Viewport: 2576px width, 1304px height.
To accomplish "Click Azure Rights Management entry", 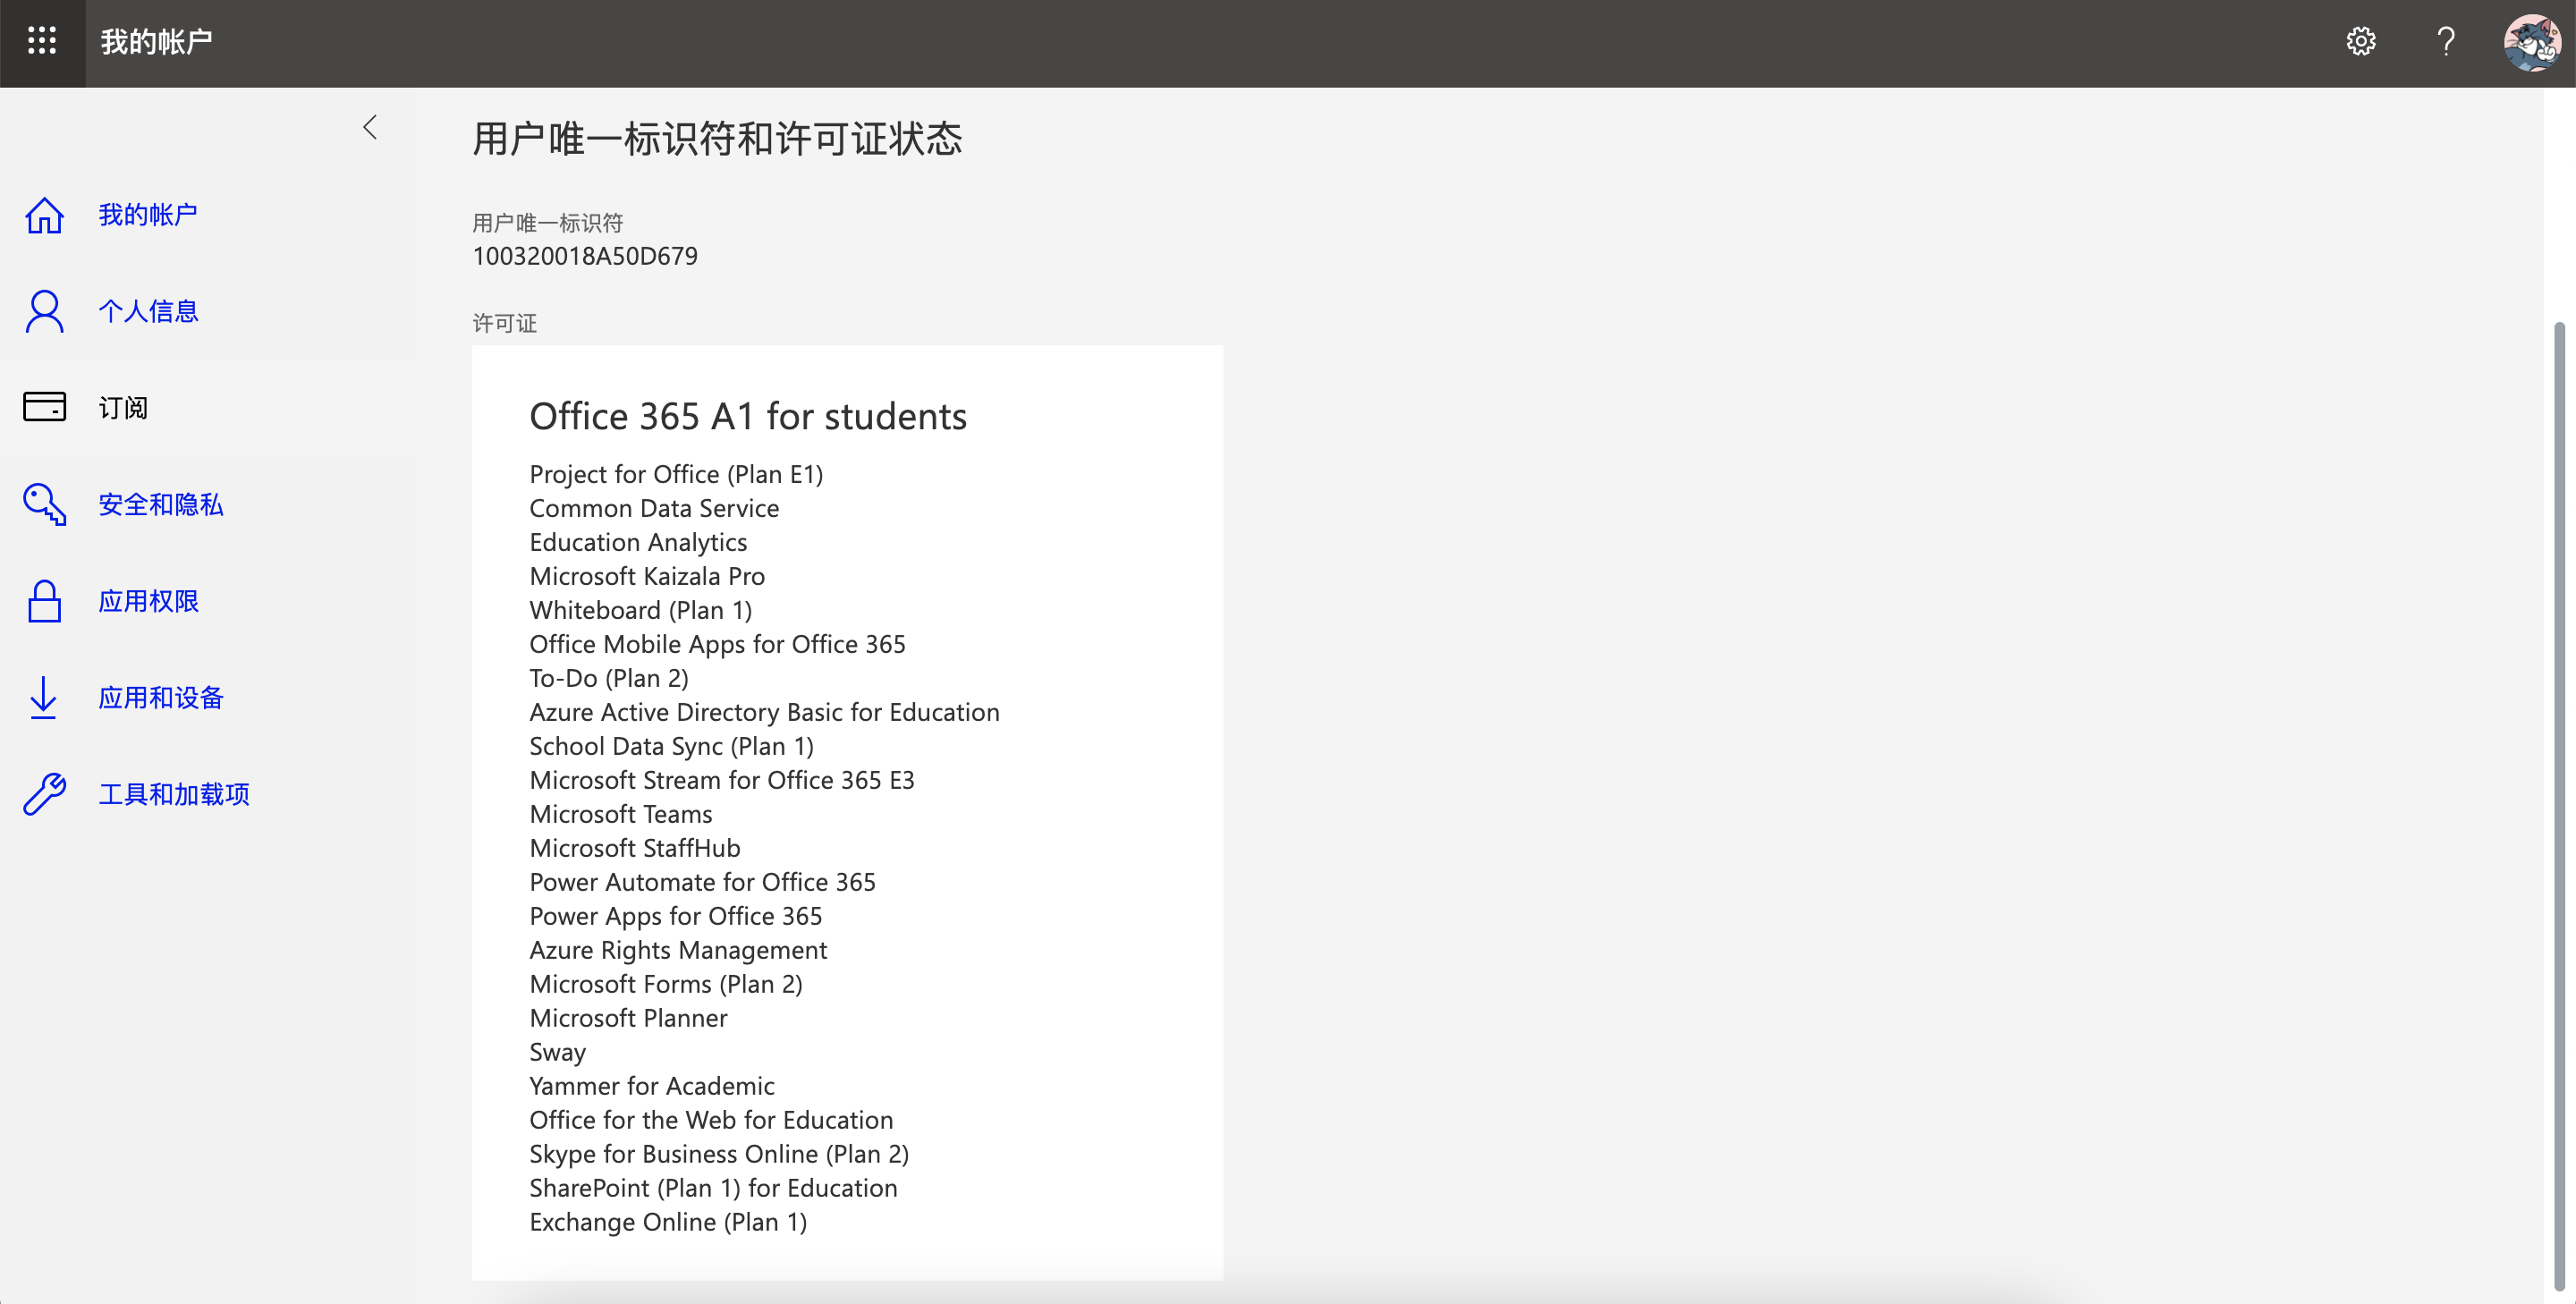I will (678, 950).
